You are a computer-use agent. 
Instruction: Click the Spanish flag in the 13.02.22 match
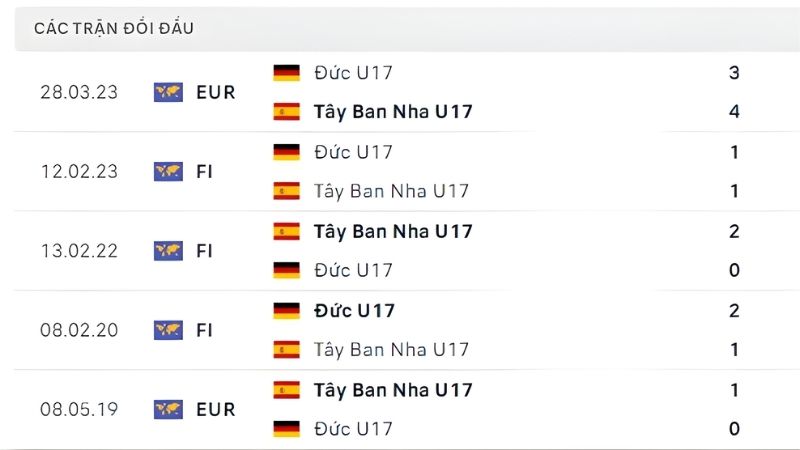pos(286,231)
